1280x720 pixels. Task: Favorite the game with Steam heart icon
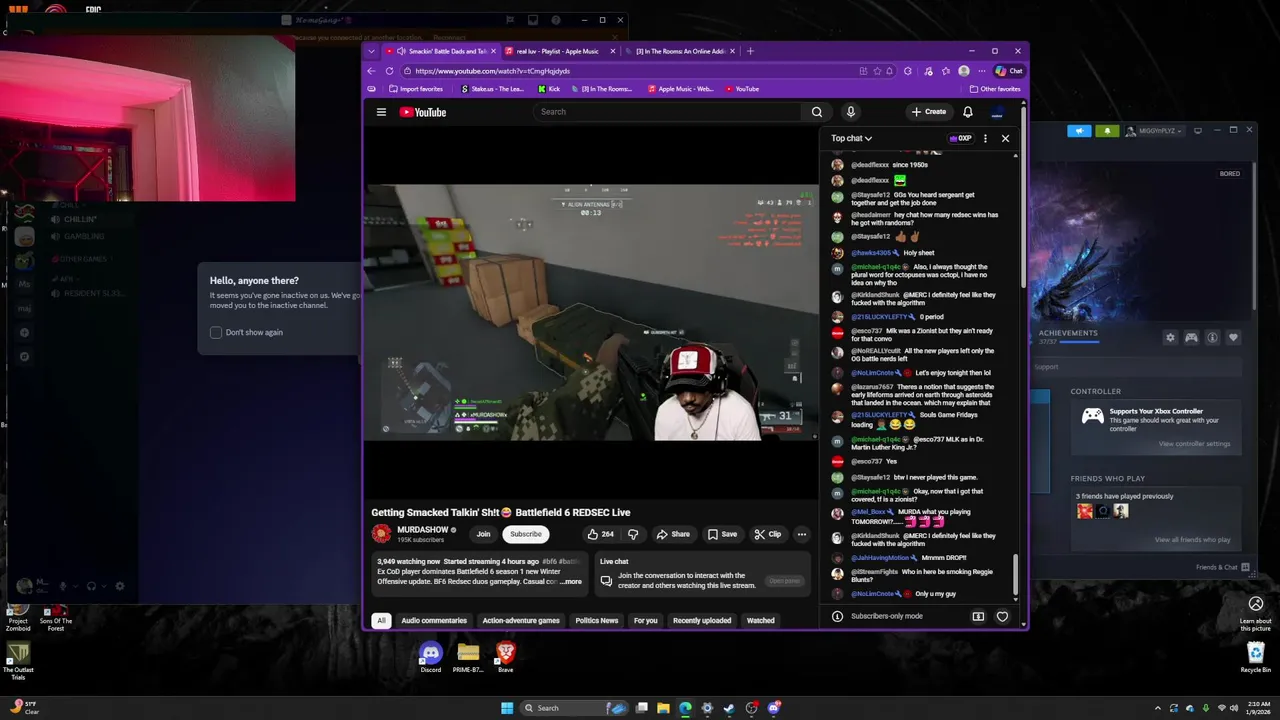click(x=1233, y=338)
